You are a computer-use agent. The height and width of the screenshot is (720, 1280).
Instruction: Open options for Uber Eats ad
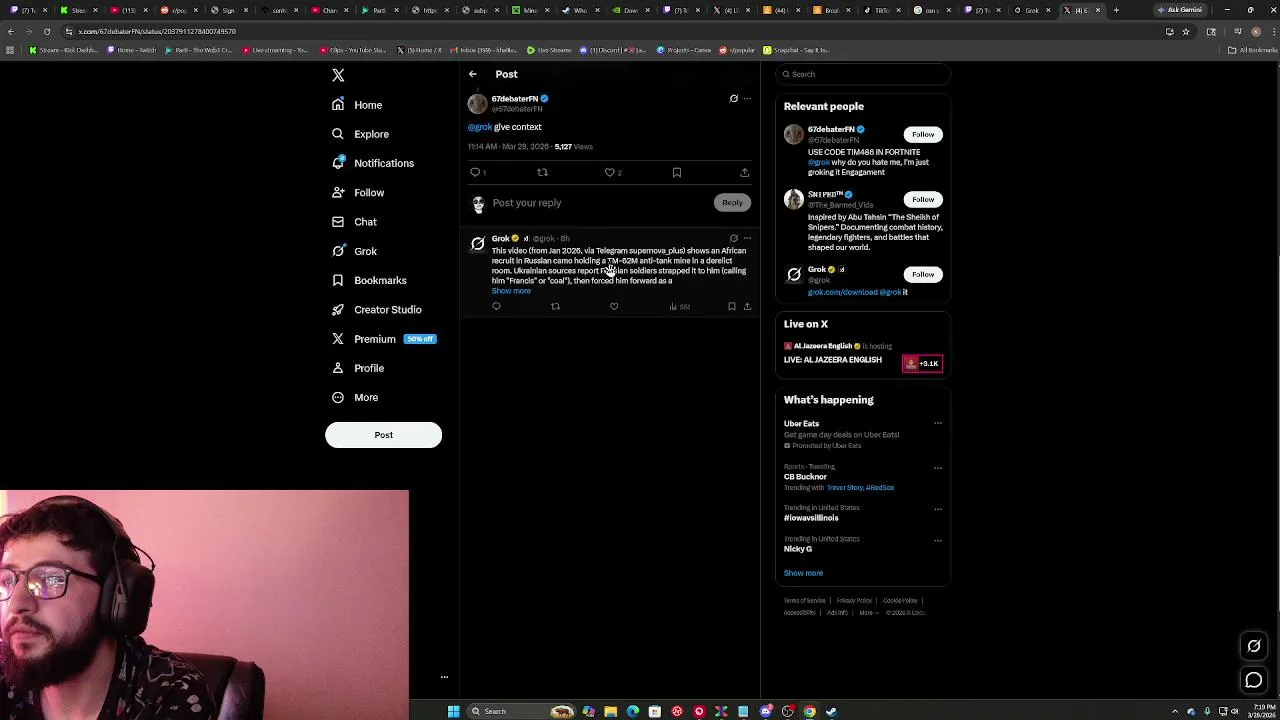pos(938,423)
